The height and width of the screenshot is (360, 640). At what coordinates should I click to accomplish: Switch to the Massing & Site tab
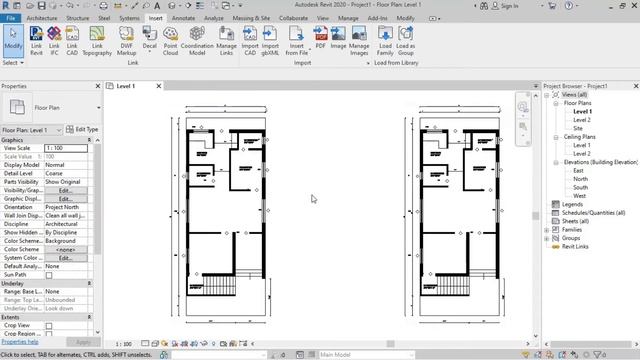tap(251, 18)
